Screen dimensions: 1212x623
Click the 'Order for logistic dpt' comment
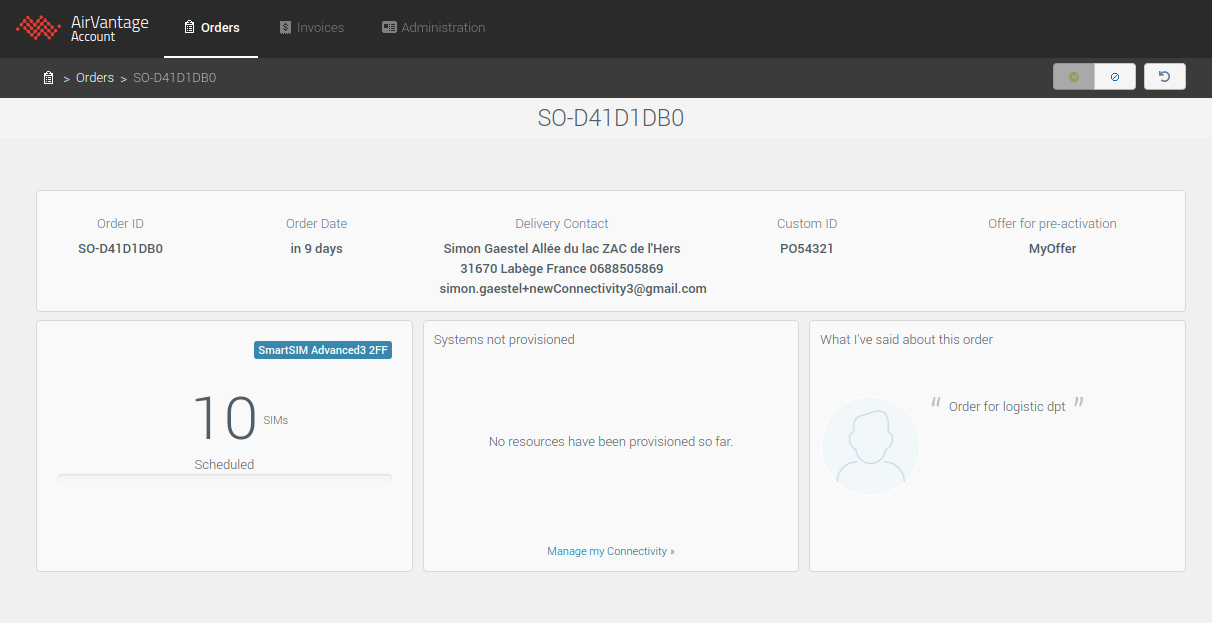[1007, 407]
